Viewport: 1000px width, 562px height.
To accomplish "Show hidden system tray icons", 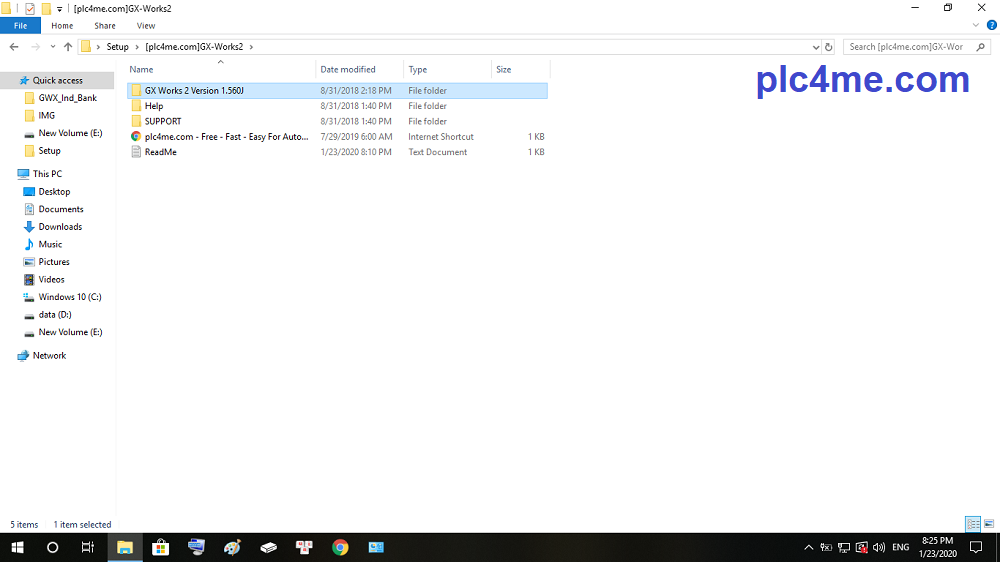I will 809,547.
